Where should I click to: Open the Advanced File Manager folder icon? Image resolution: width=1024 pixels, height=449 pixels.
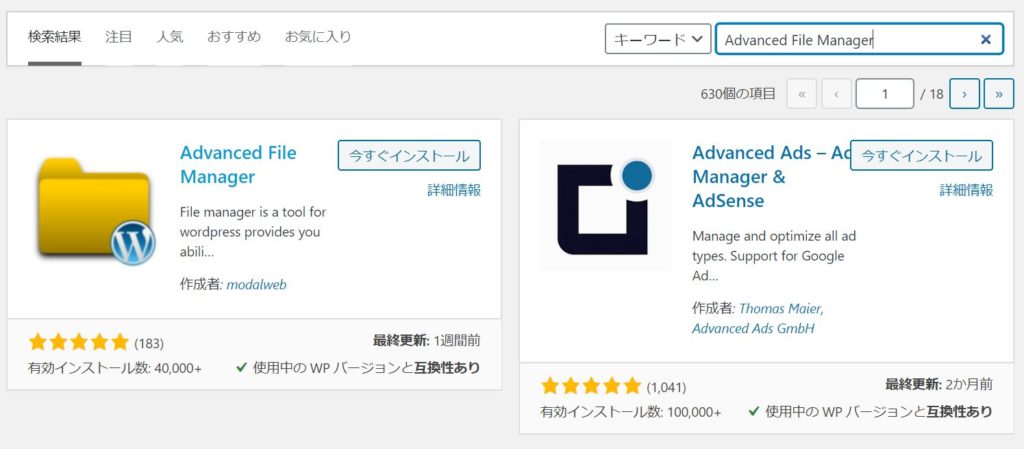pos(96,211)
